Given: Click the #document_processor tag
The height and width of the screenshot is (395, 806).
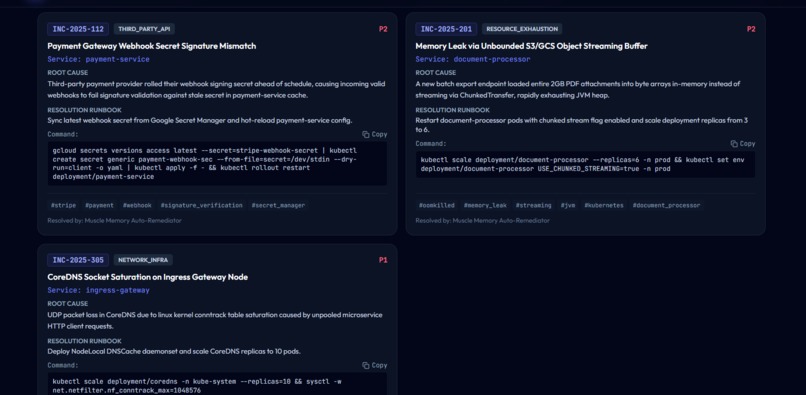Looking at the screenshot, I should [x=666, y=205].
